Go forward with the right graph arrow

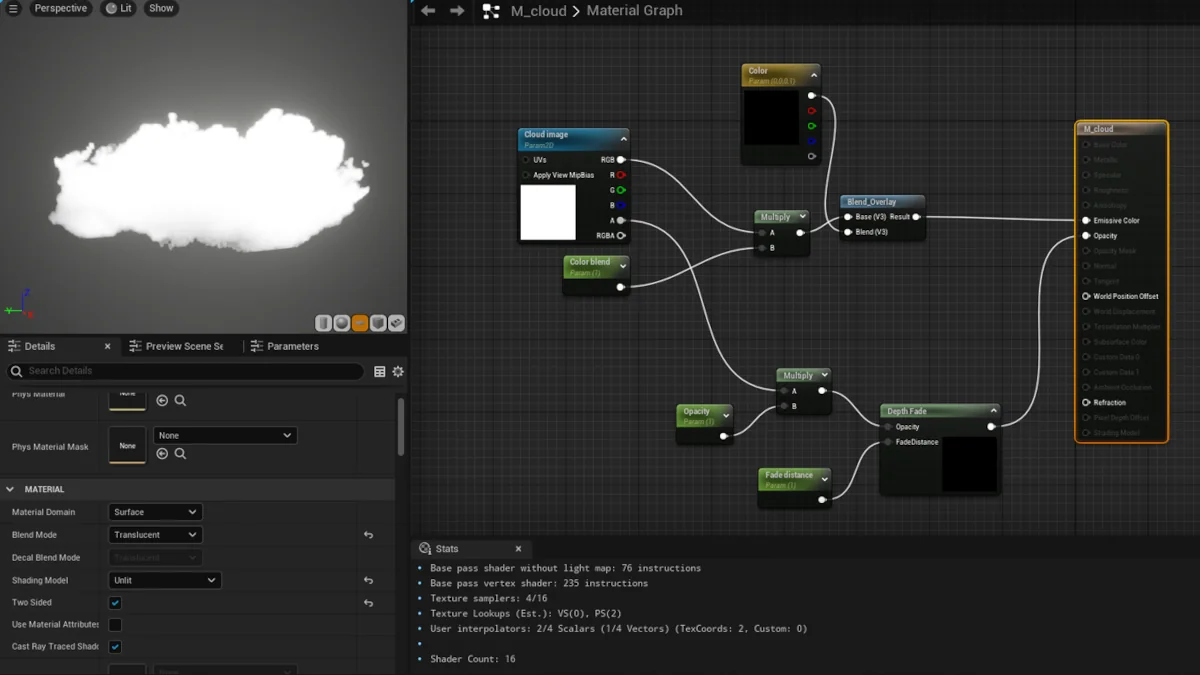tap(457, 11)
